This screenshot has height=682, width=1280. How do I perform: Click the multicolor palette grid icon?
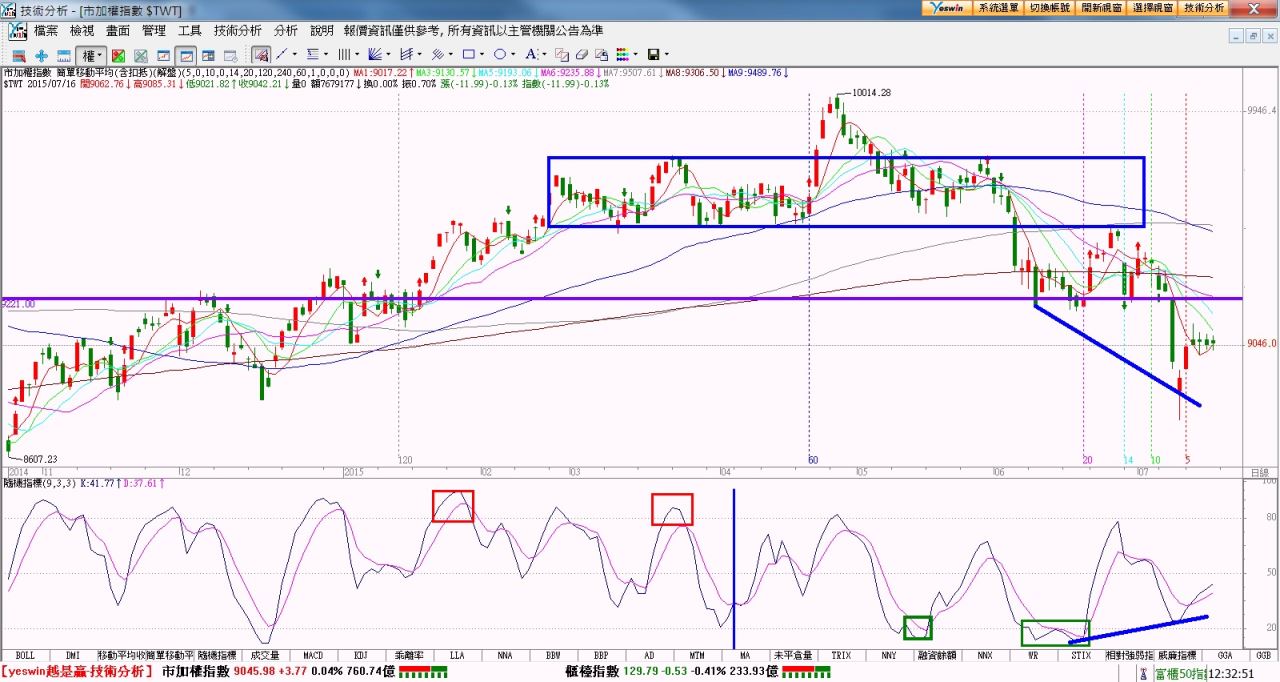[x=622, y=54]
